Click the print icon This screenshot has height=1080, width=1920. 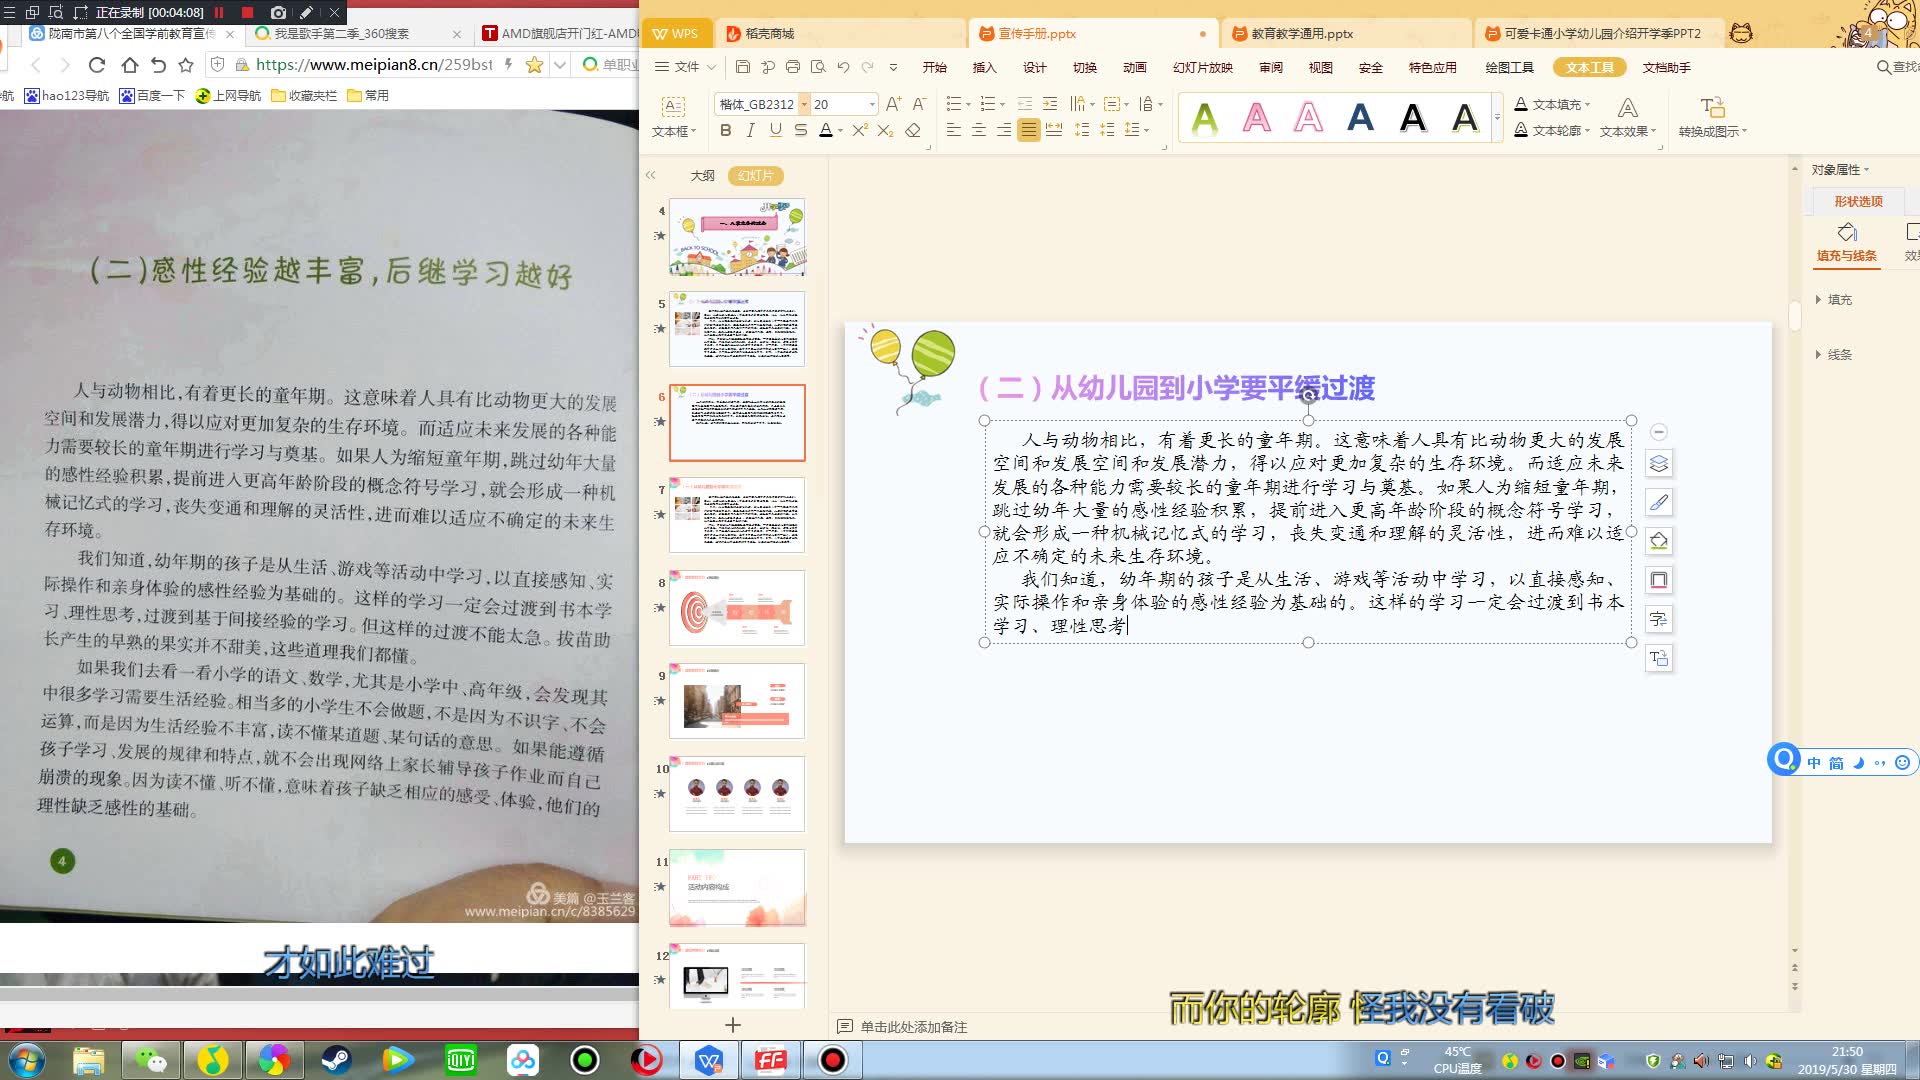point(792,67)
